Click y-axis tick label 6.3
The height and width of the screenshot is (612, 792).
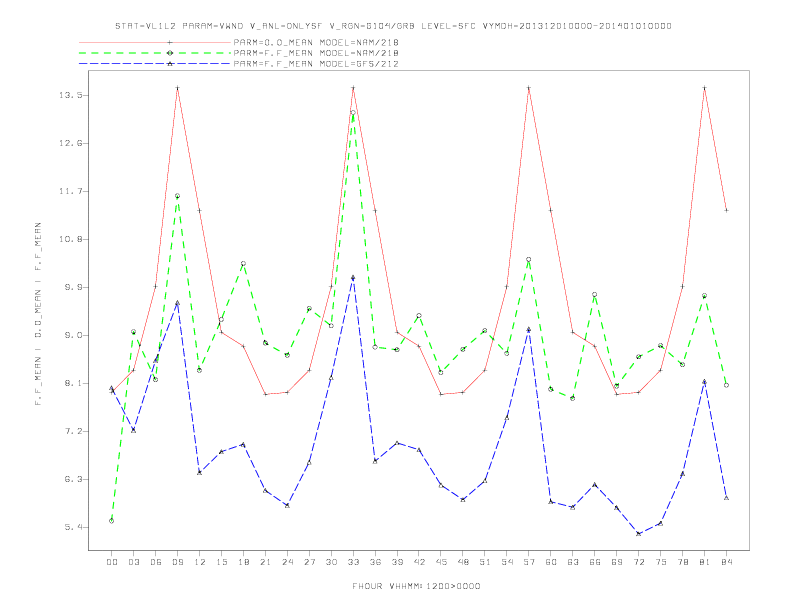pos(74,479)
